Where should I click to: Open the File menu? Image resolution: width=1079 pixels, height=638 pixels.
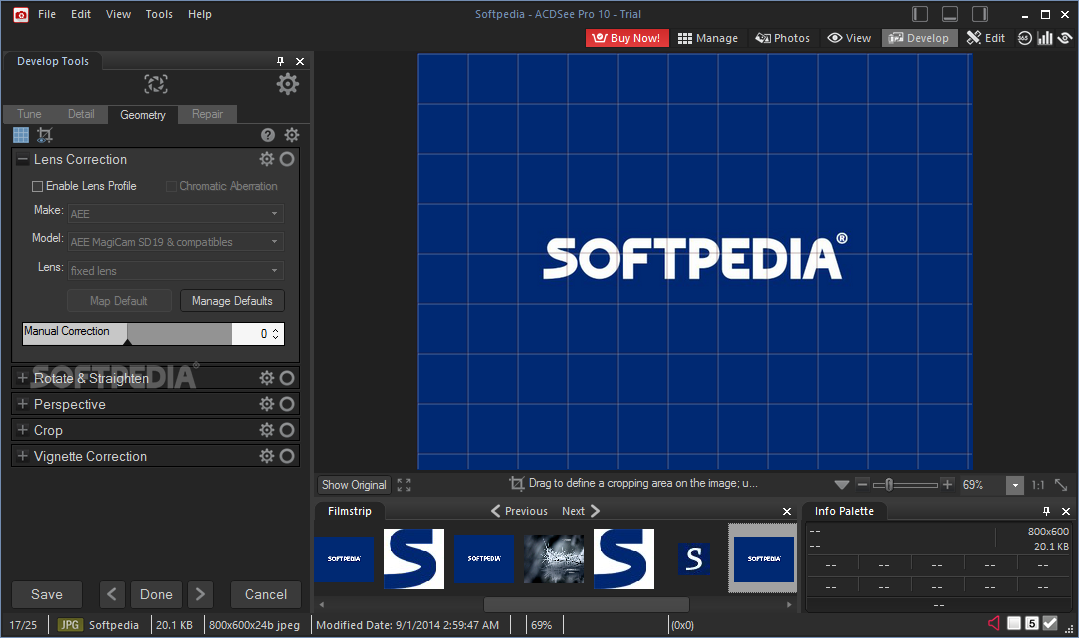tap(47, 14)
